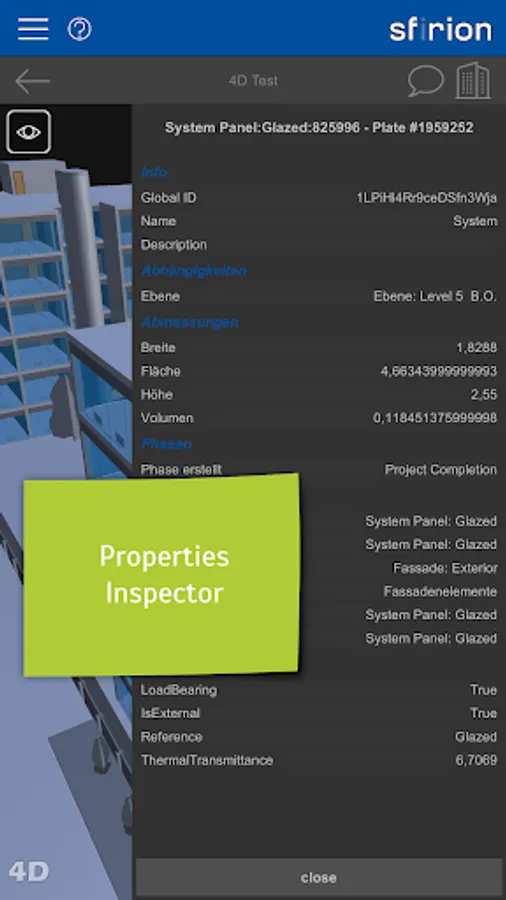
Task: Collapse the Abhängigkeiten section header
Action: [194, 270]
